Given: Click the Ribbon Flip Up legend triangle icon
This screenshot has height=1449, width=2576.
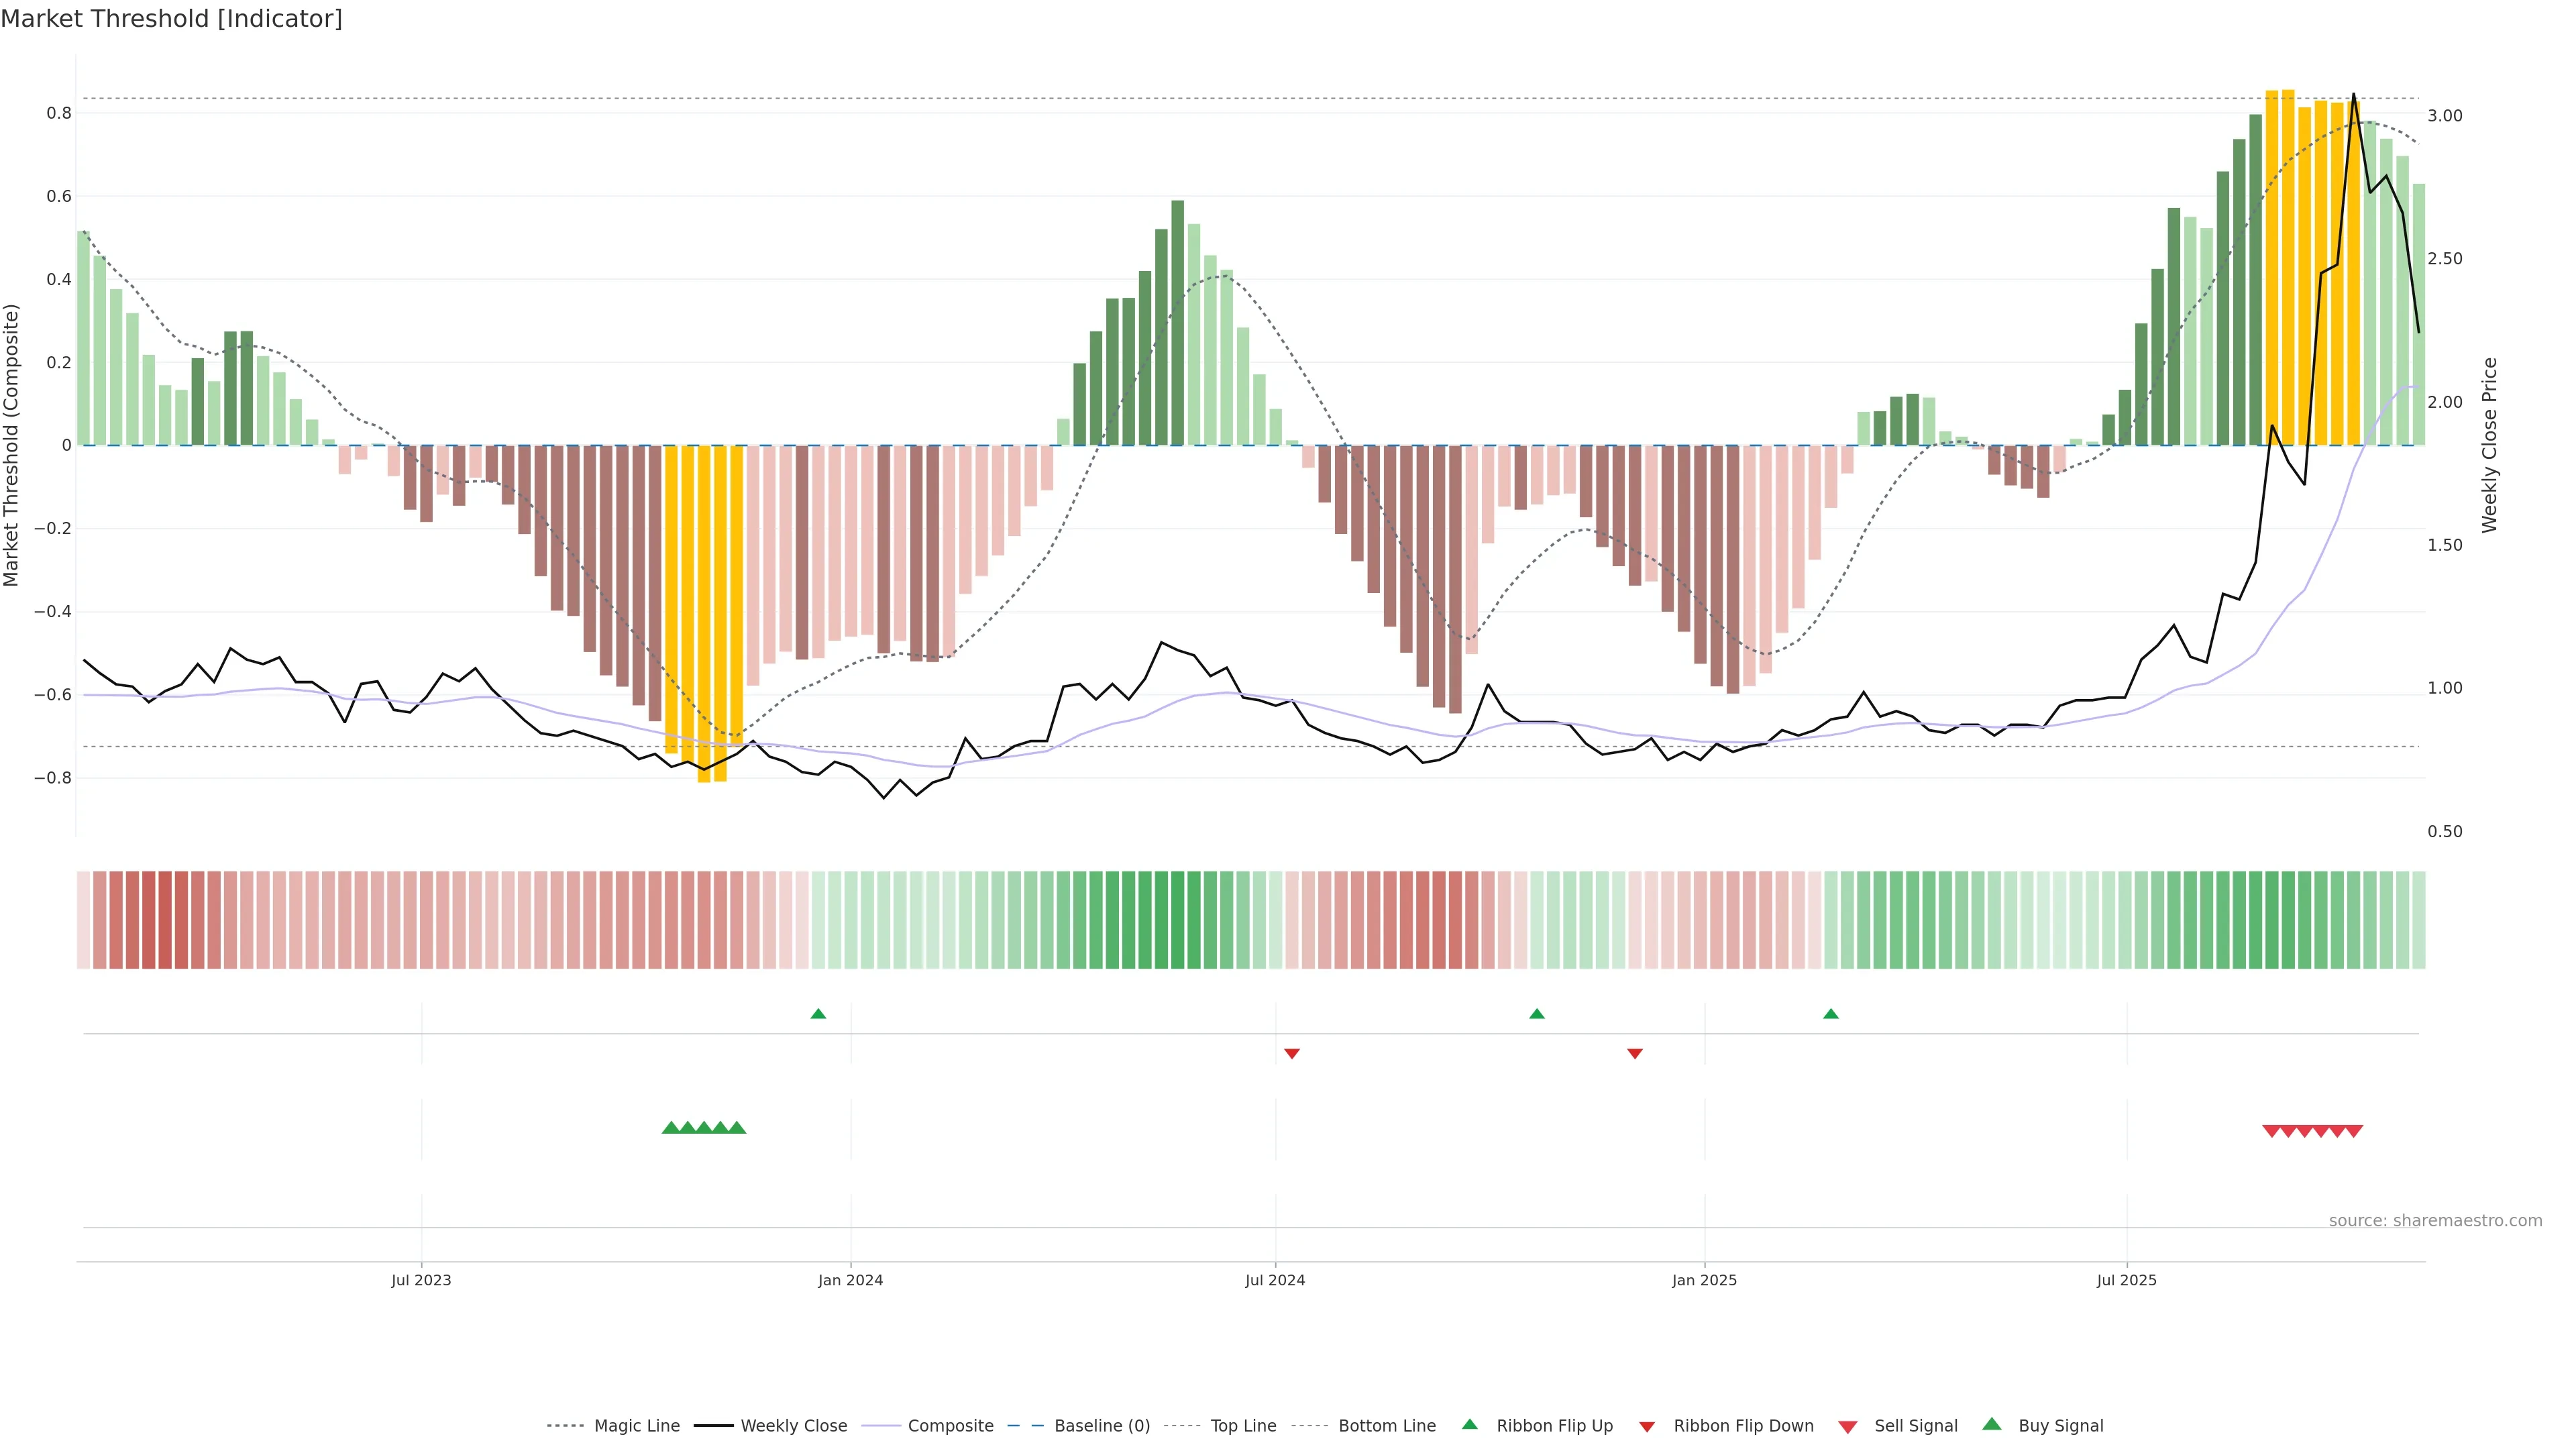Looking at the screenshot, I should [x=1469, y=1424].
